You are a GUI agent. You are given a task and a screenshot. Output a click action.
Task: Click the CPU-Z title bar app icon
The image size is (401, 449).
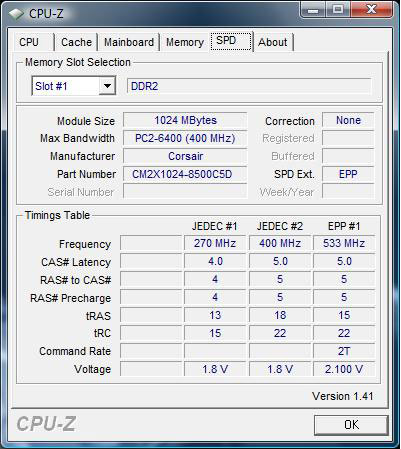point(16,14)
